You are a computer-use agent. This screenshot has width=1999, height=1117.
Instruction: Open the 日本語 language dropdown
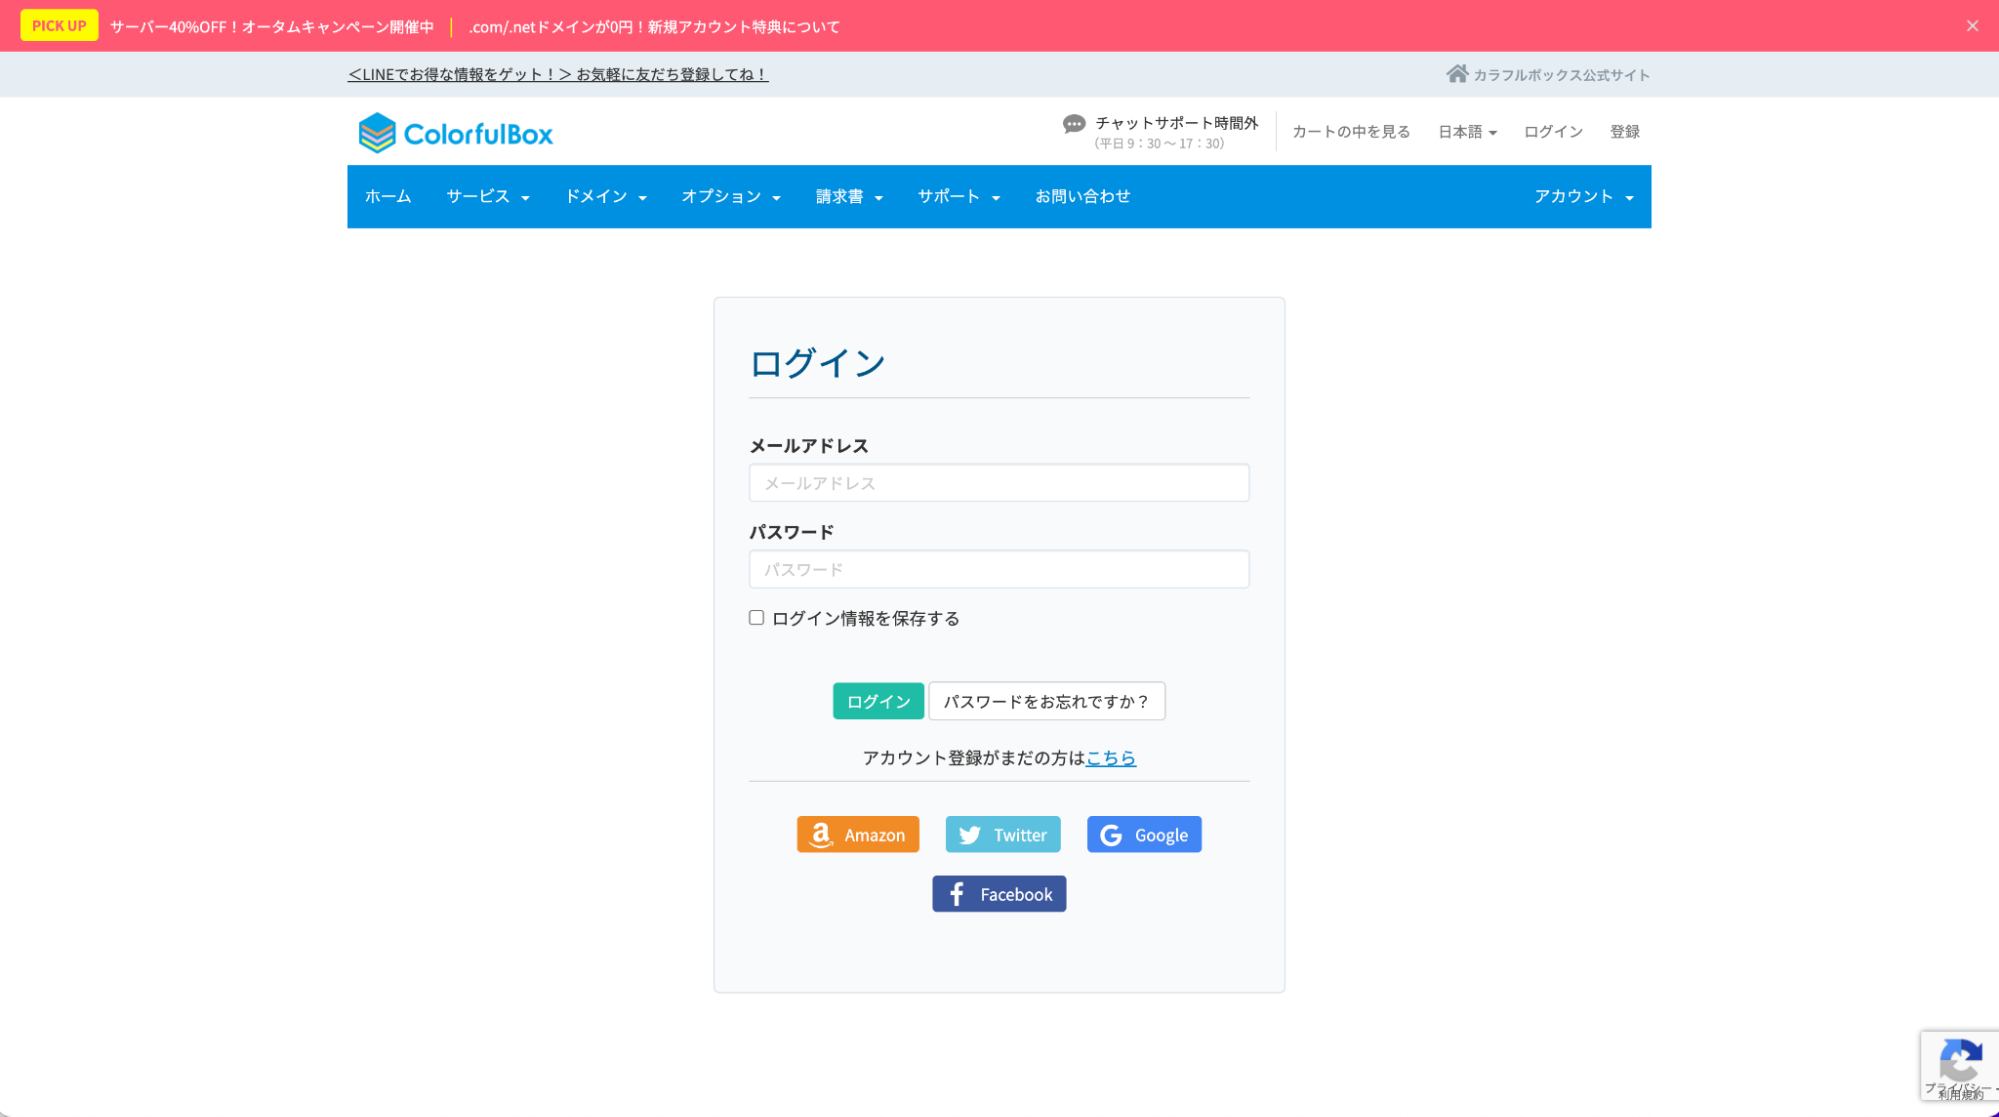1467,132
